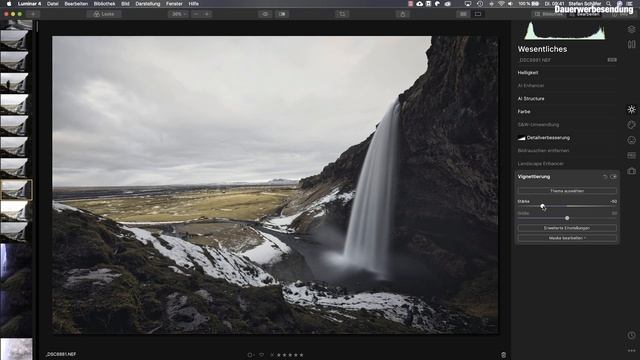This screenshot has width=640, height=360.
Task: Toggle the Vignettierung on/off switch
Action: click(x=613, y=177)
